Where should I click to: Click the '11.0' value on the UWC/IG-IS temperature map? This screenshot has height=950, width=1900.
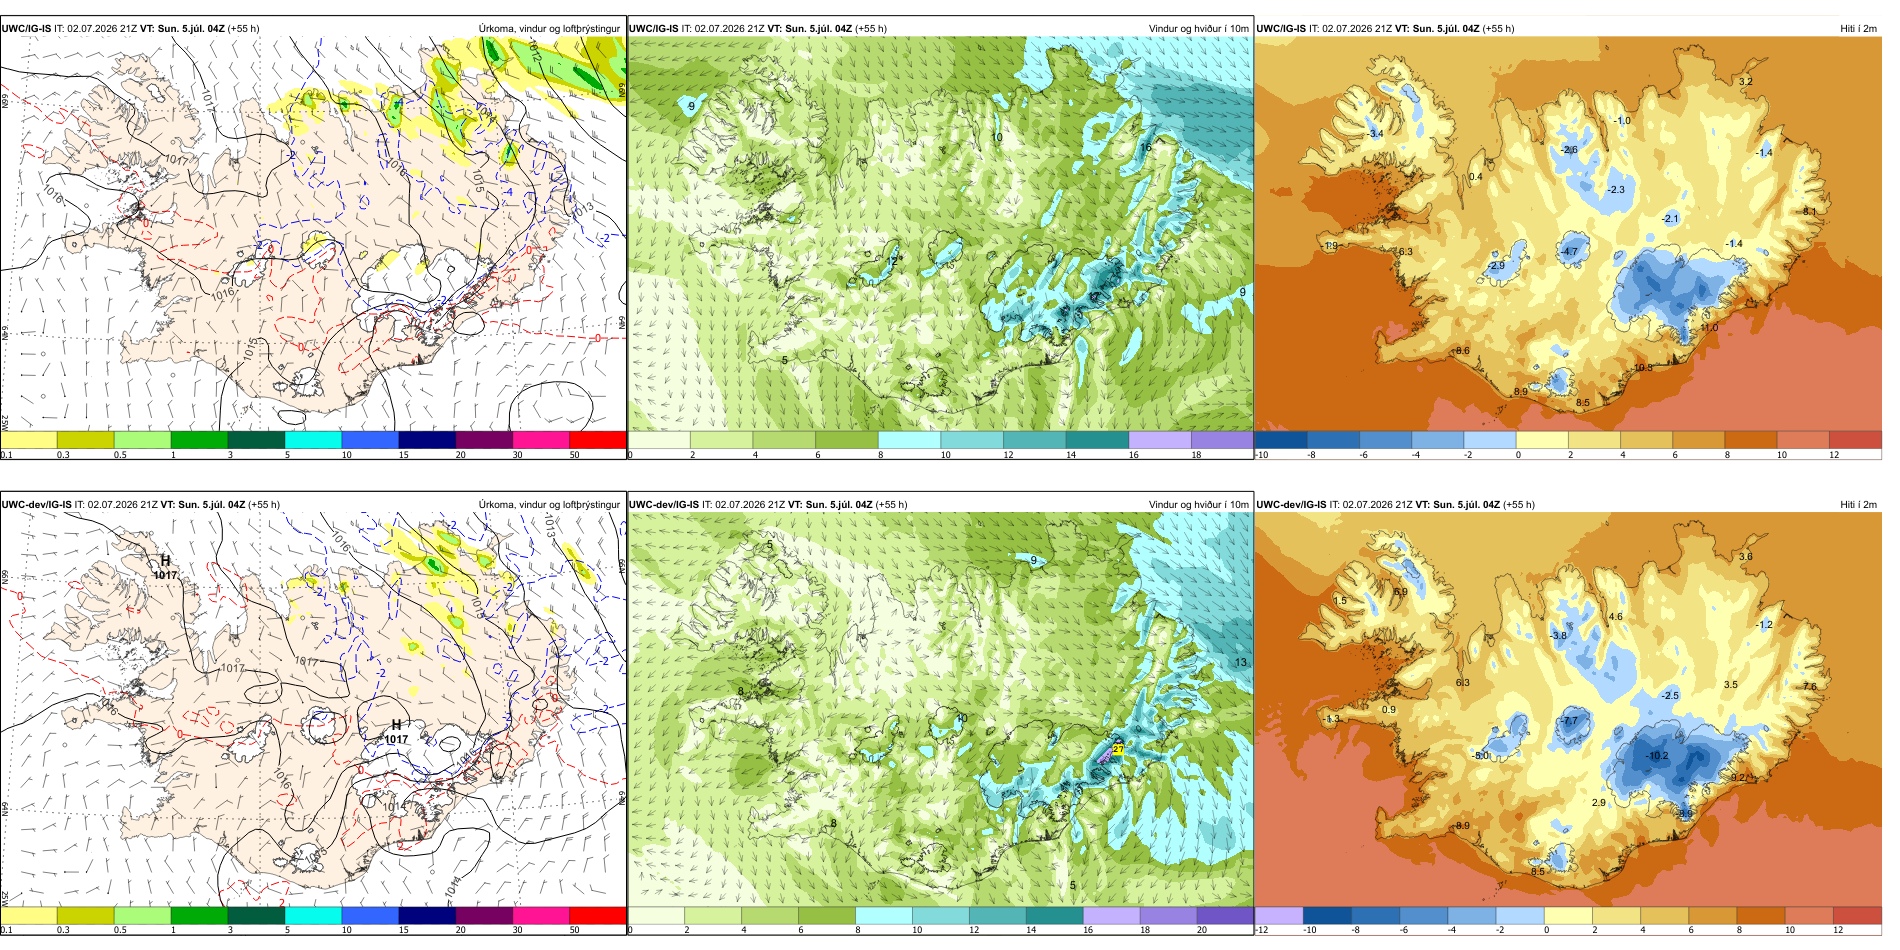pos(1709,328)
